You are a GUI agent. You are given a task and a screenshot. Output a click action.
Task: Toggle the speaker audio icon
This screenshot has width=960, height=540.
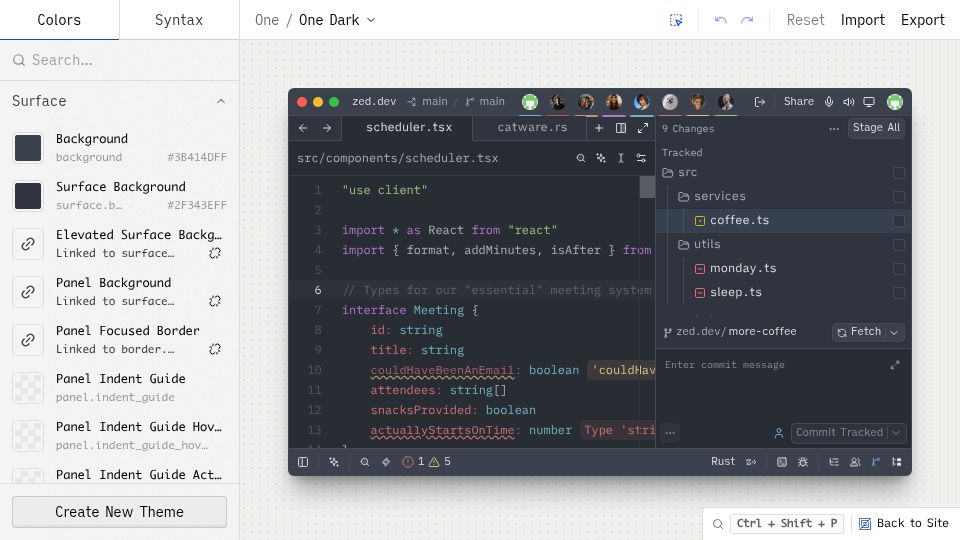click(849, 102)
